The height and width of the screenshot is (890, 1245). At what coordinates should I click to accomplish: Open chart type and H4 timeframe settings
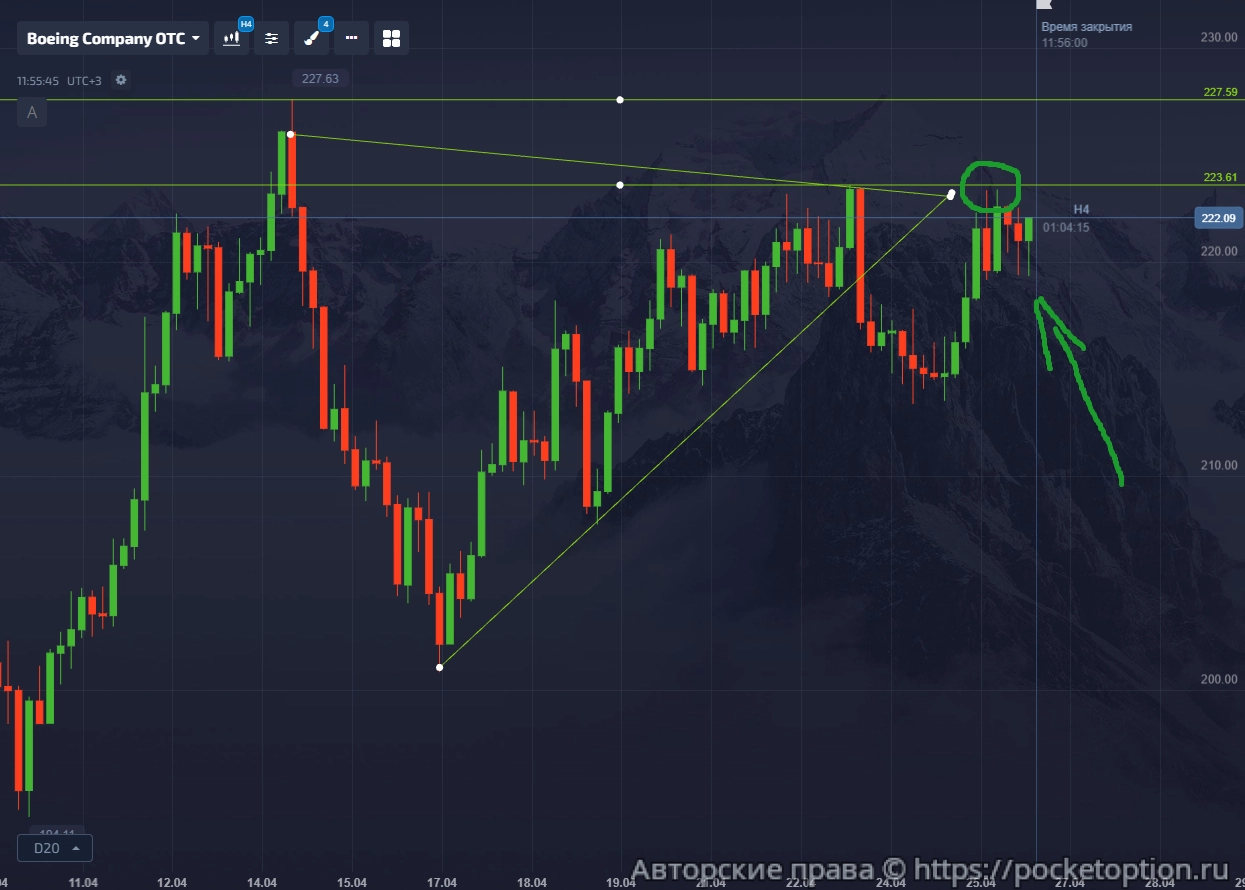(x=232, y=39)
